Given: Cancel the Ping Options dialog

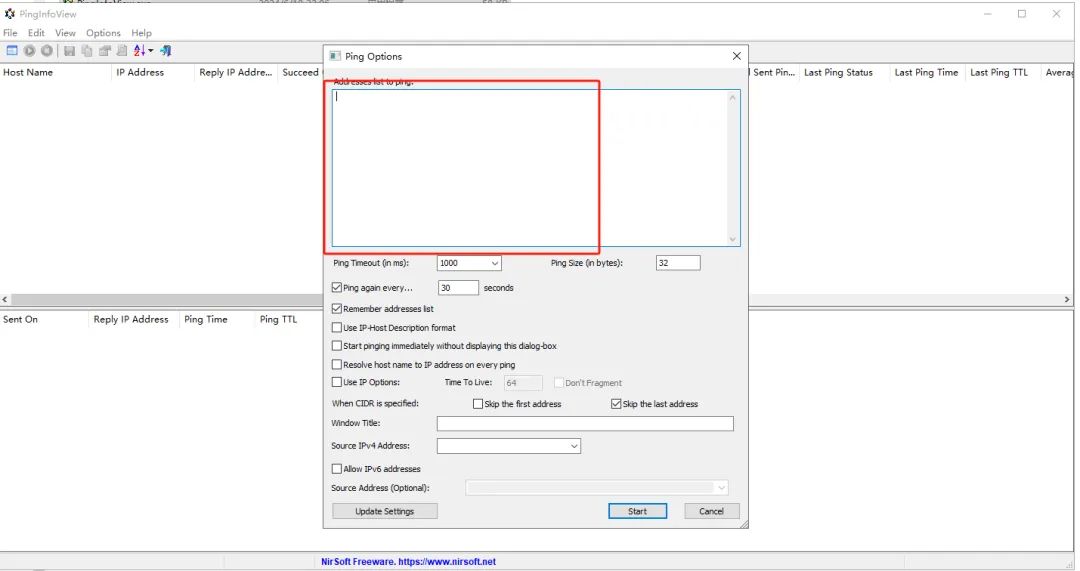Looking at the screenshot, I should [712, 511].
